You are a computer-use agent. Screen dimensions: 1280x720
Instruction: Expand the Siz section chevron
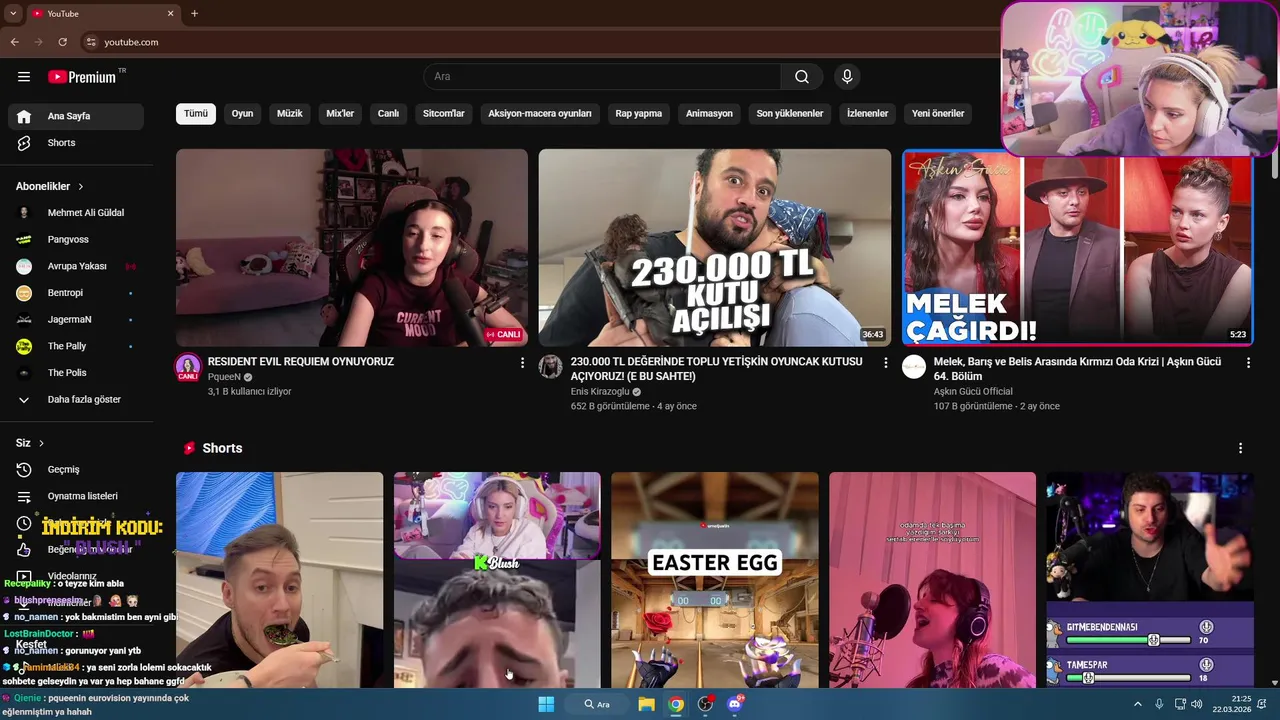(41, 443)
